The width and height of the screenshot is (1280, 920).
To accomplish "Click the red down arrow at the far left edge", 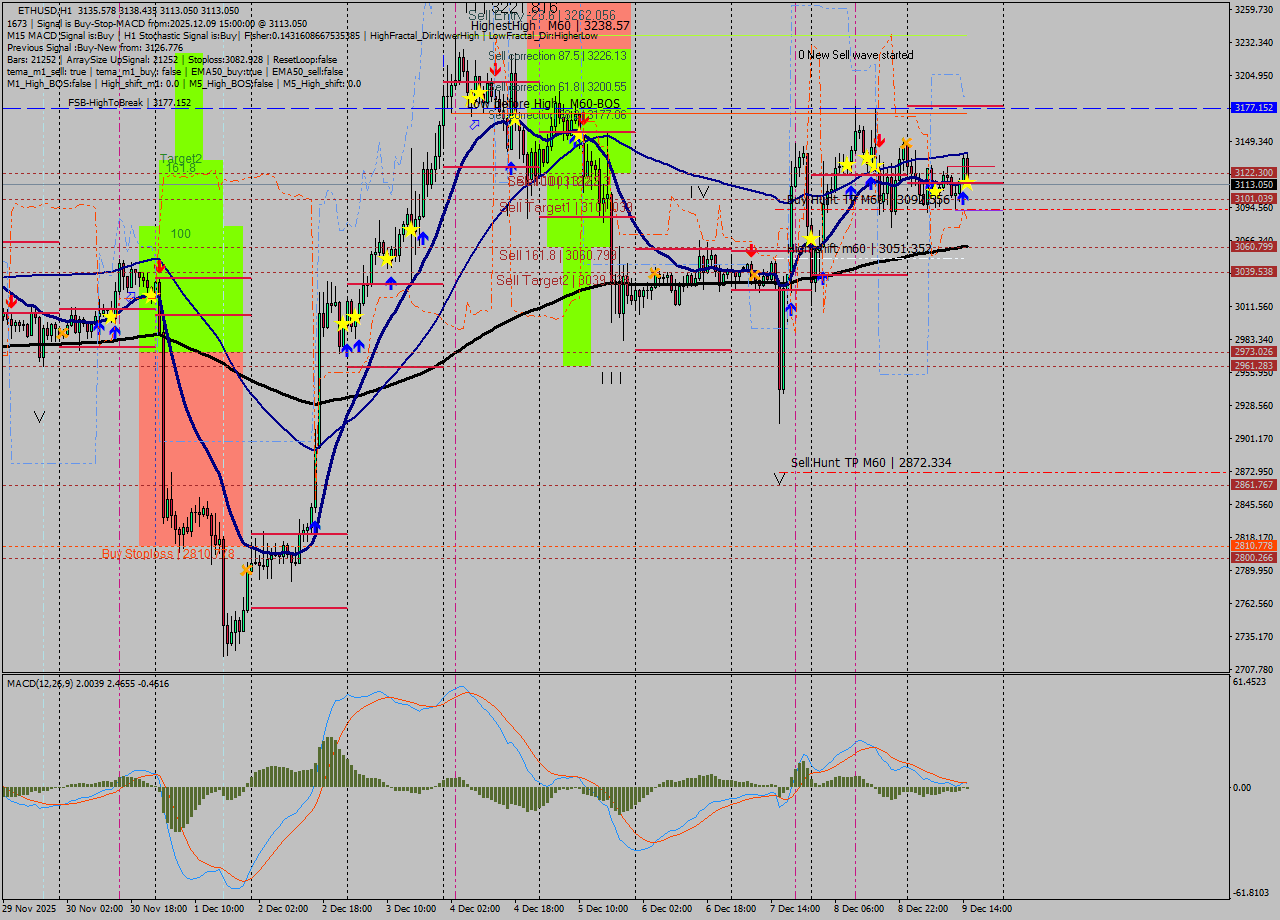I will (x=10, y=298).
